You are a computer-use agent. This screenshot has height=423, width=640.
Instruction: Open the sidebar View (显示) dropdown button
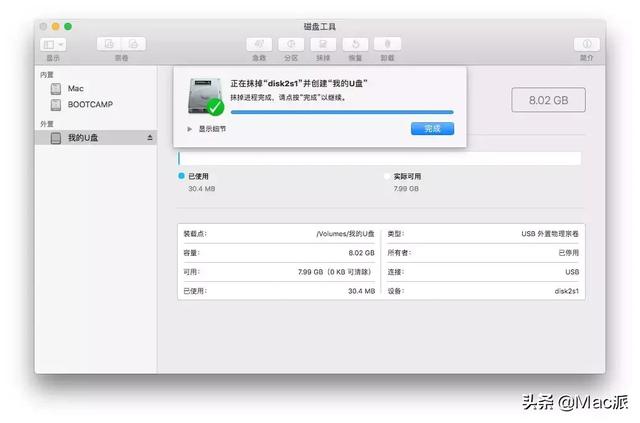(53, 44)
